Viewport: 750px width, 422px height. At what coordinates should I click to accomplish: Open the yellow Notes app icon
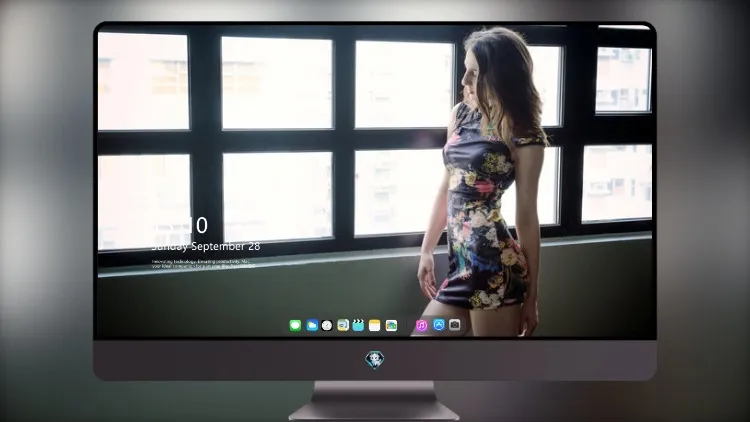pos(375,325)
